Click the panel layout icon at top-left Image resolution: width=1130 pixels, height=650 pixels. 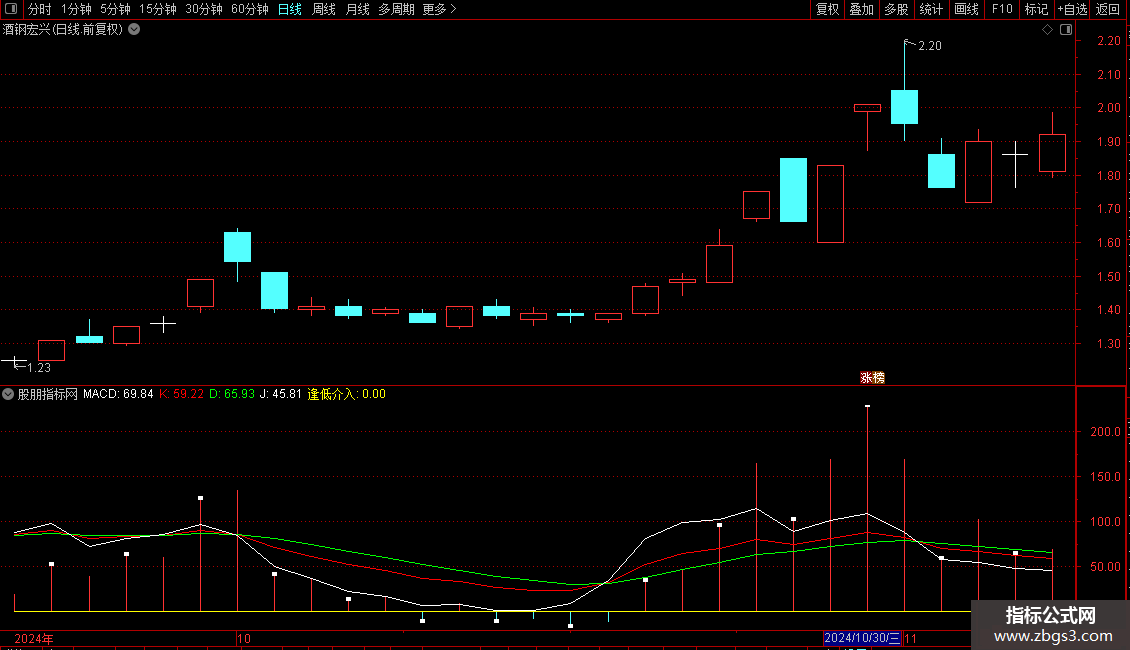click(11, 9)
